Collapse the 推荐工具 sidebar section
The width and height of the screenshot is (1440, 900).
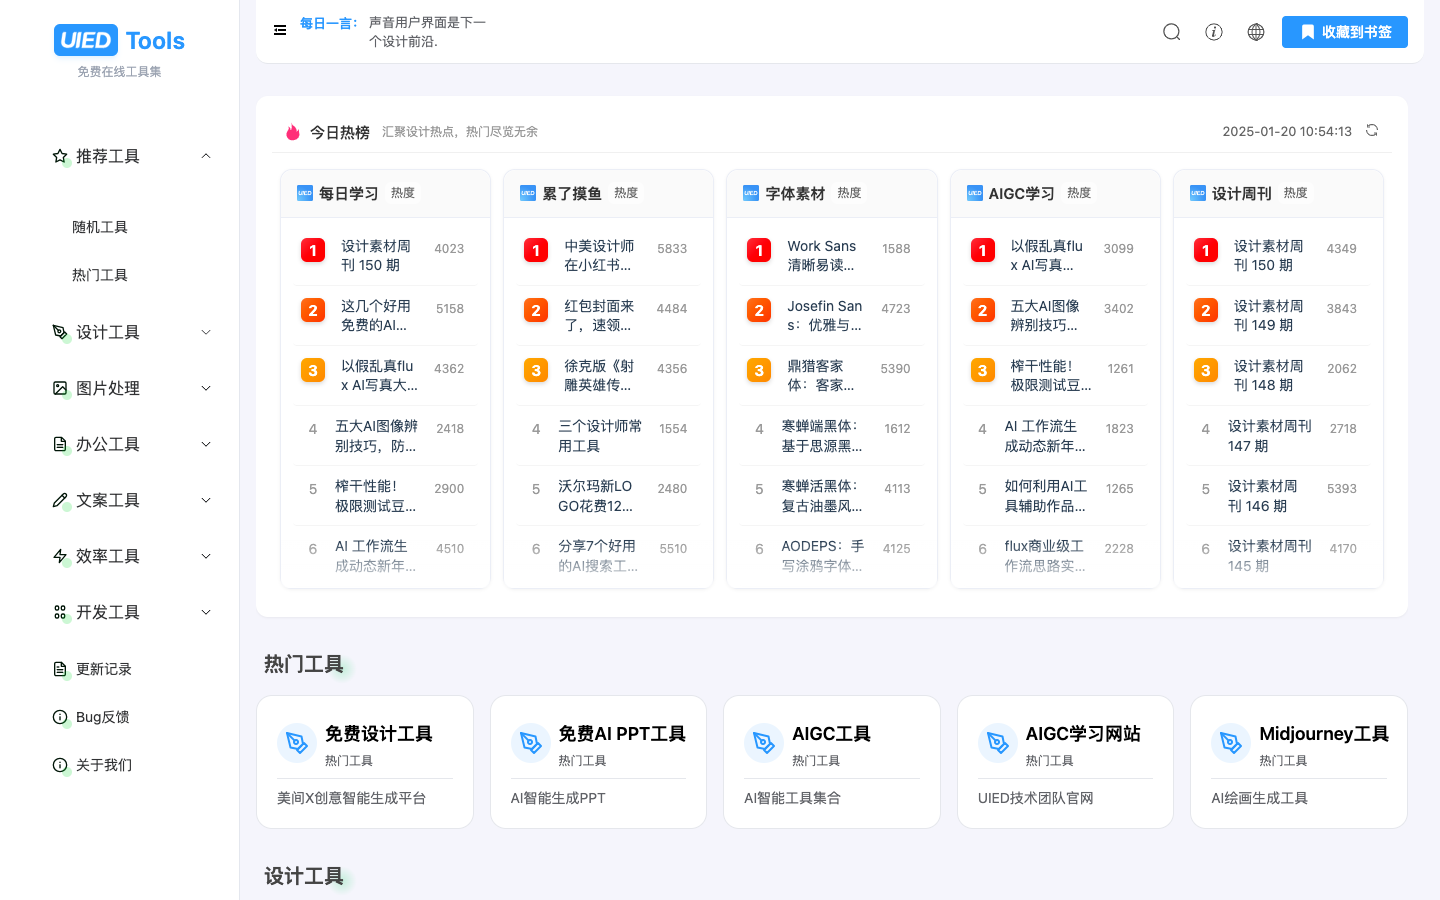pyautogui.click(x=205, y=156)
